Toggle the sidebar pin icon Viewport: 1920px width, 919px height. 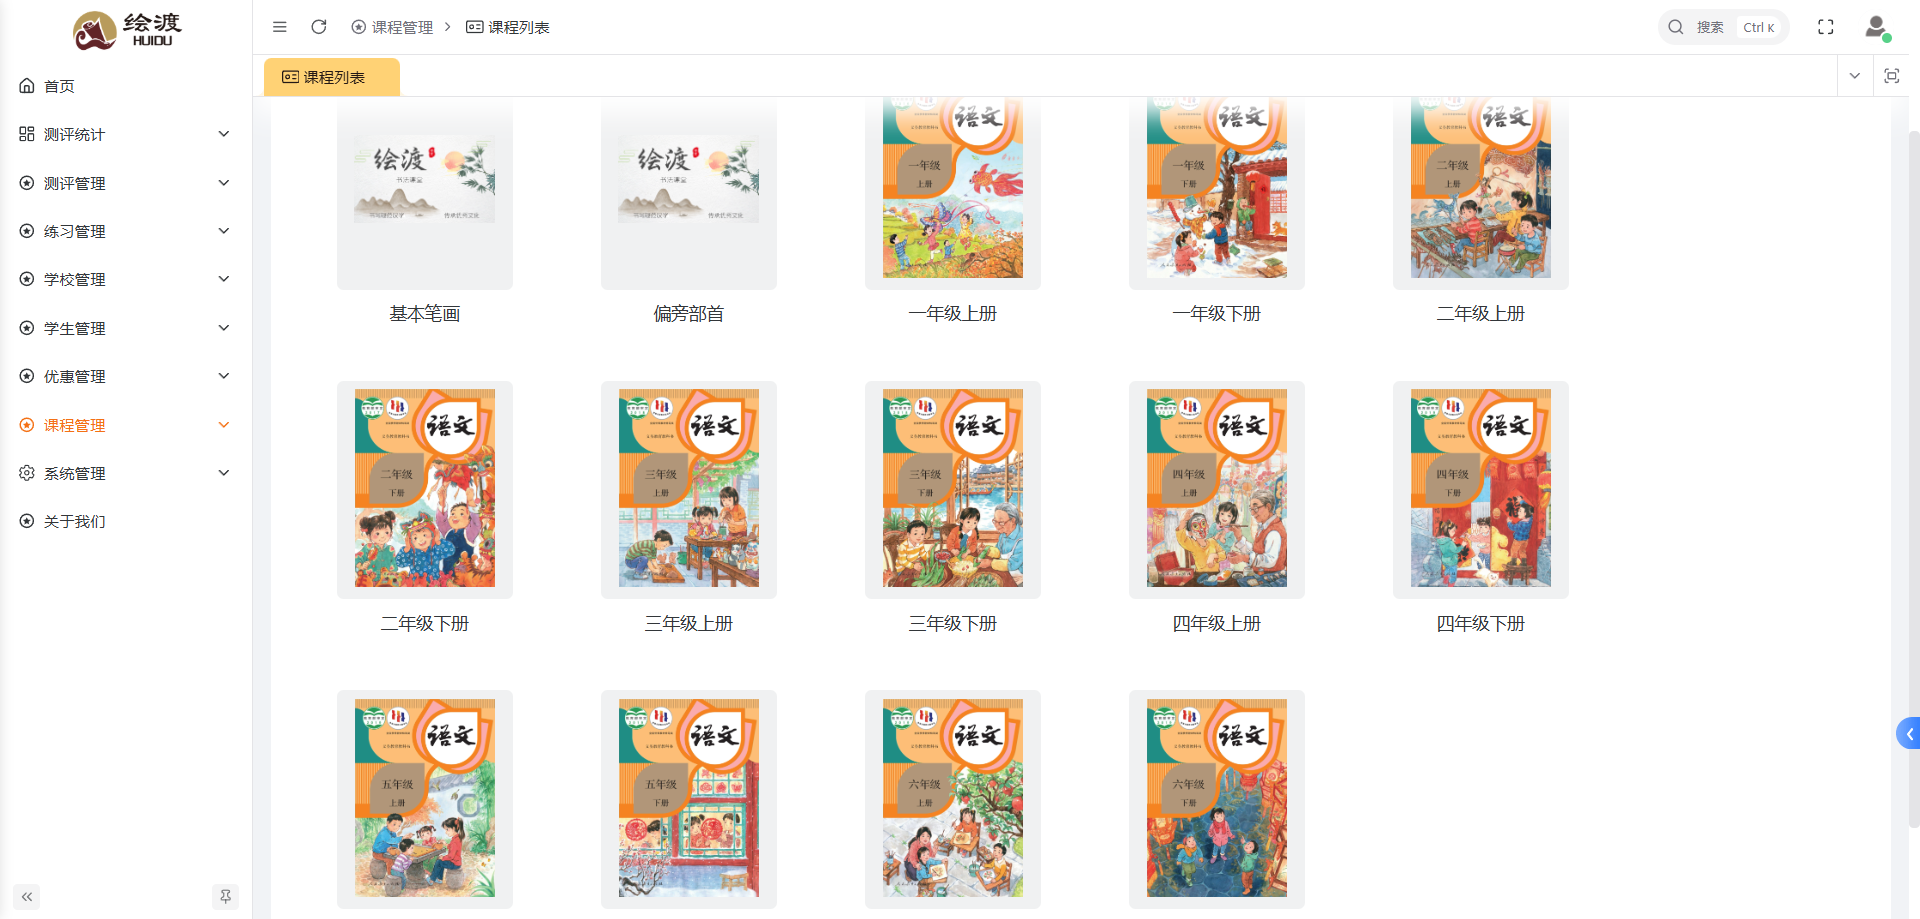(x=225, y=897)
